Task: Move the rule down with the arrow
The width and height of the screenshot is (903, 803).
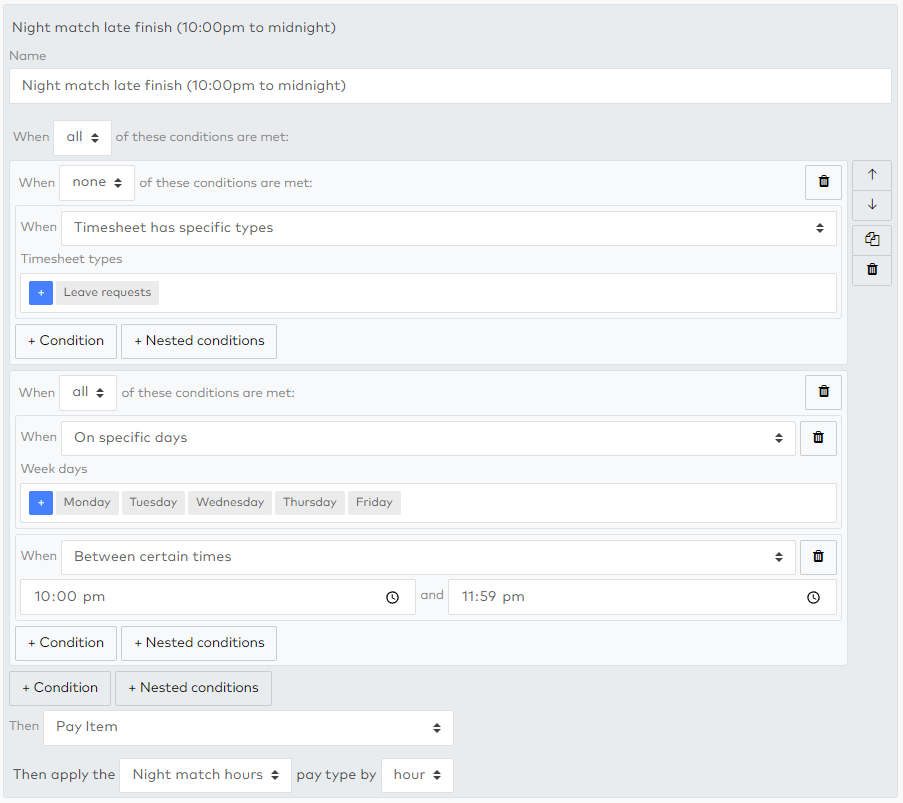Action: [872, 205]
